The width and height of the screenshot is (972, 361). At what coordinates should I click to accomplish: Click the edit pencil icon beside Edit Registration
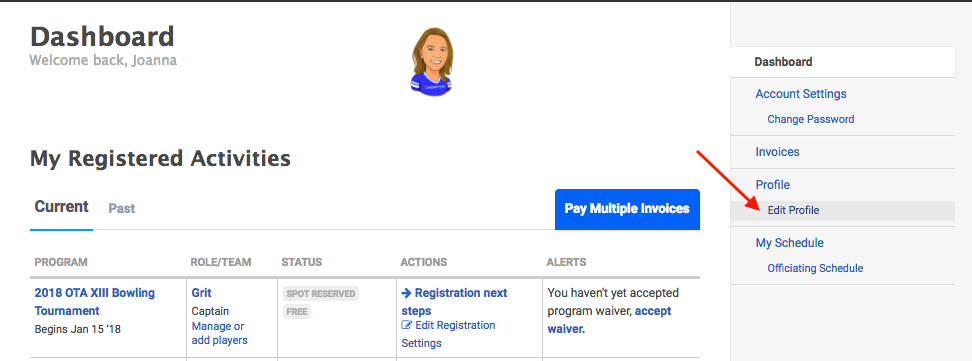point(407,325)
